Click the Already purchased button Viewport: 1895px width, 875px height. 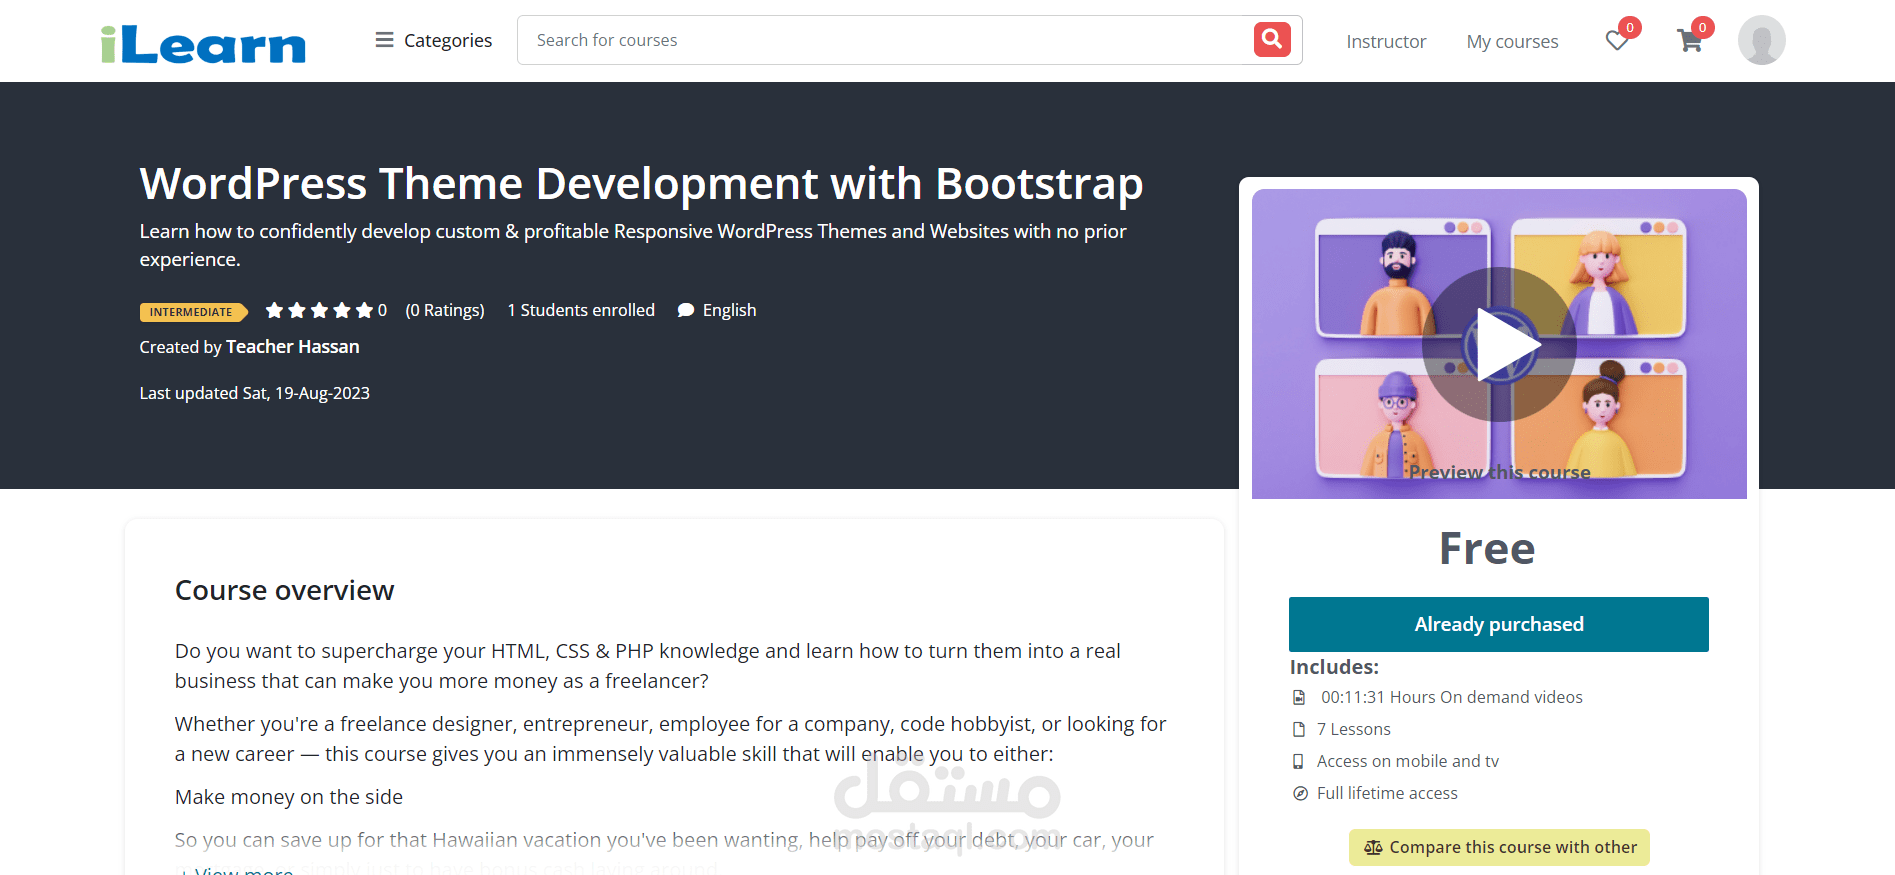pos(1498,624)
